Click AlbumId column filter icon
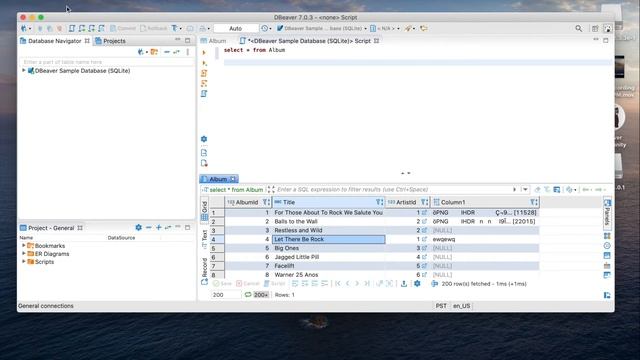640x360 pixels. 266,202
